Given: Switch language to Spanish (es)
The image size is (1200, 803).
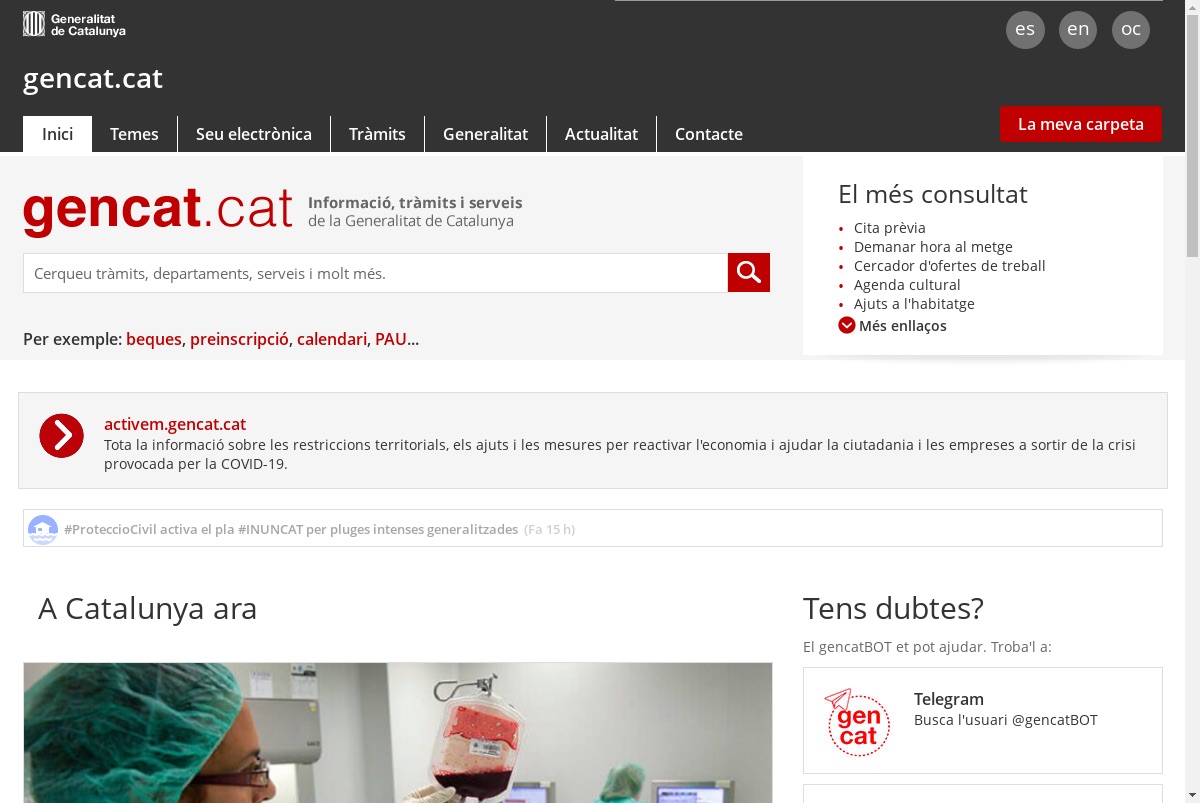Looking at the screenshot, I should click(x=1025, y=29).
